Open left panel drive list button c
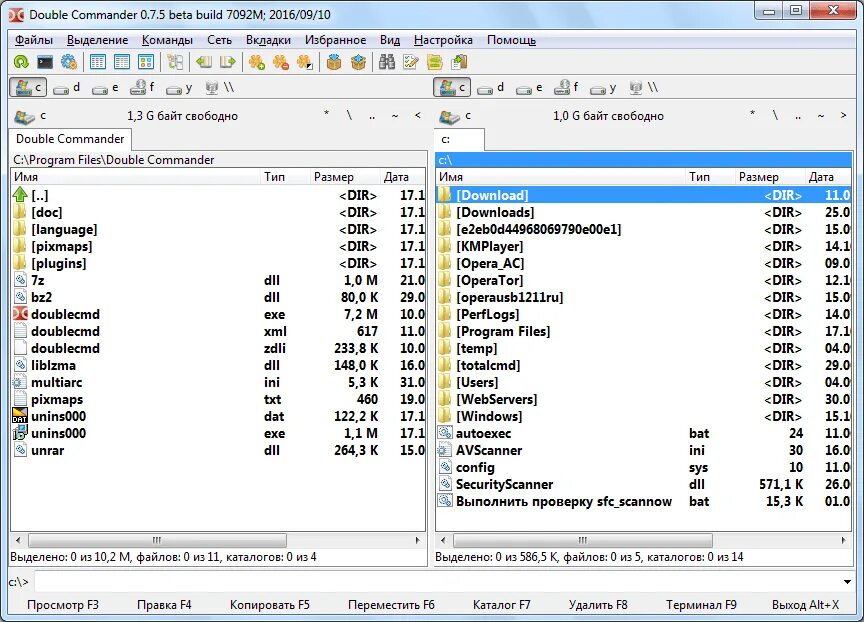864x622 pixels. [x=30, y=116]
